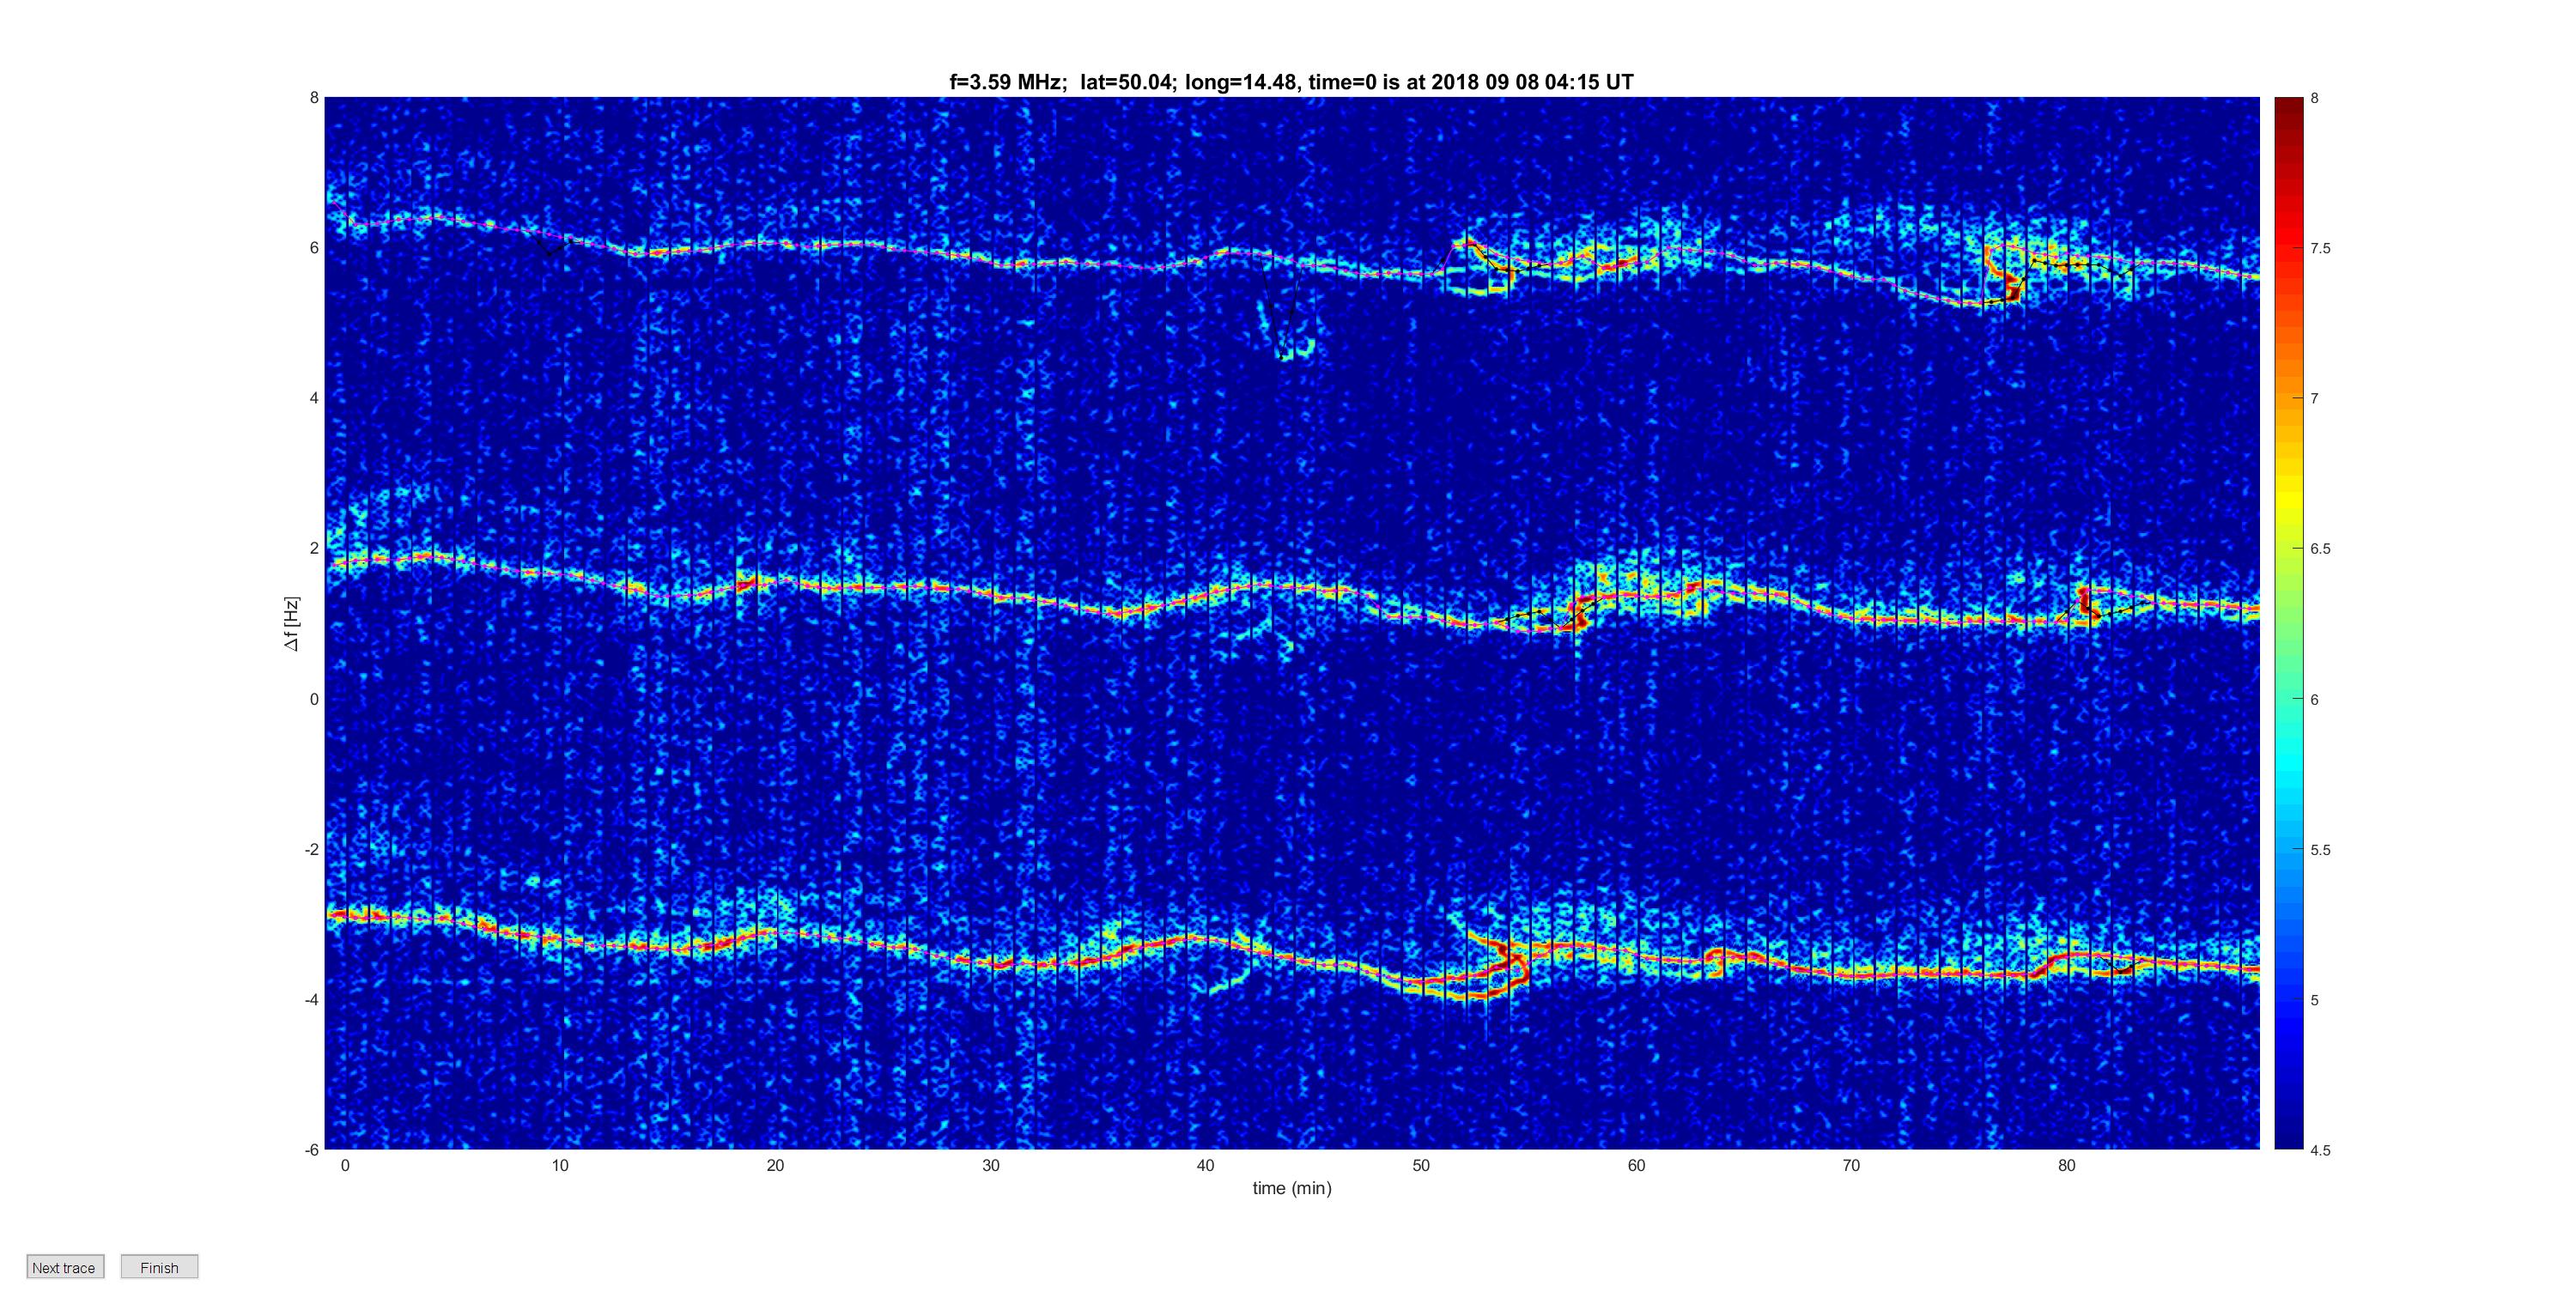Click the Finish button

tap(159, 1267)
